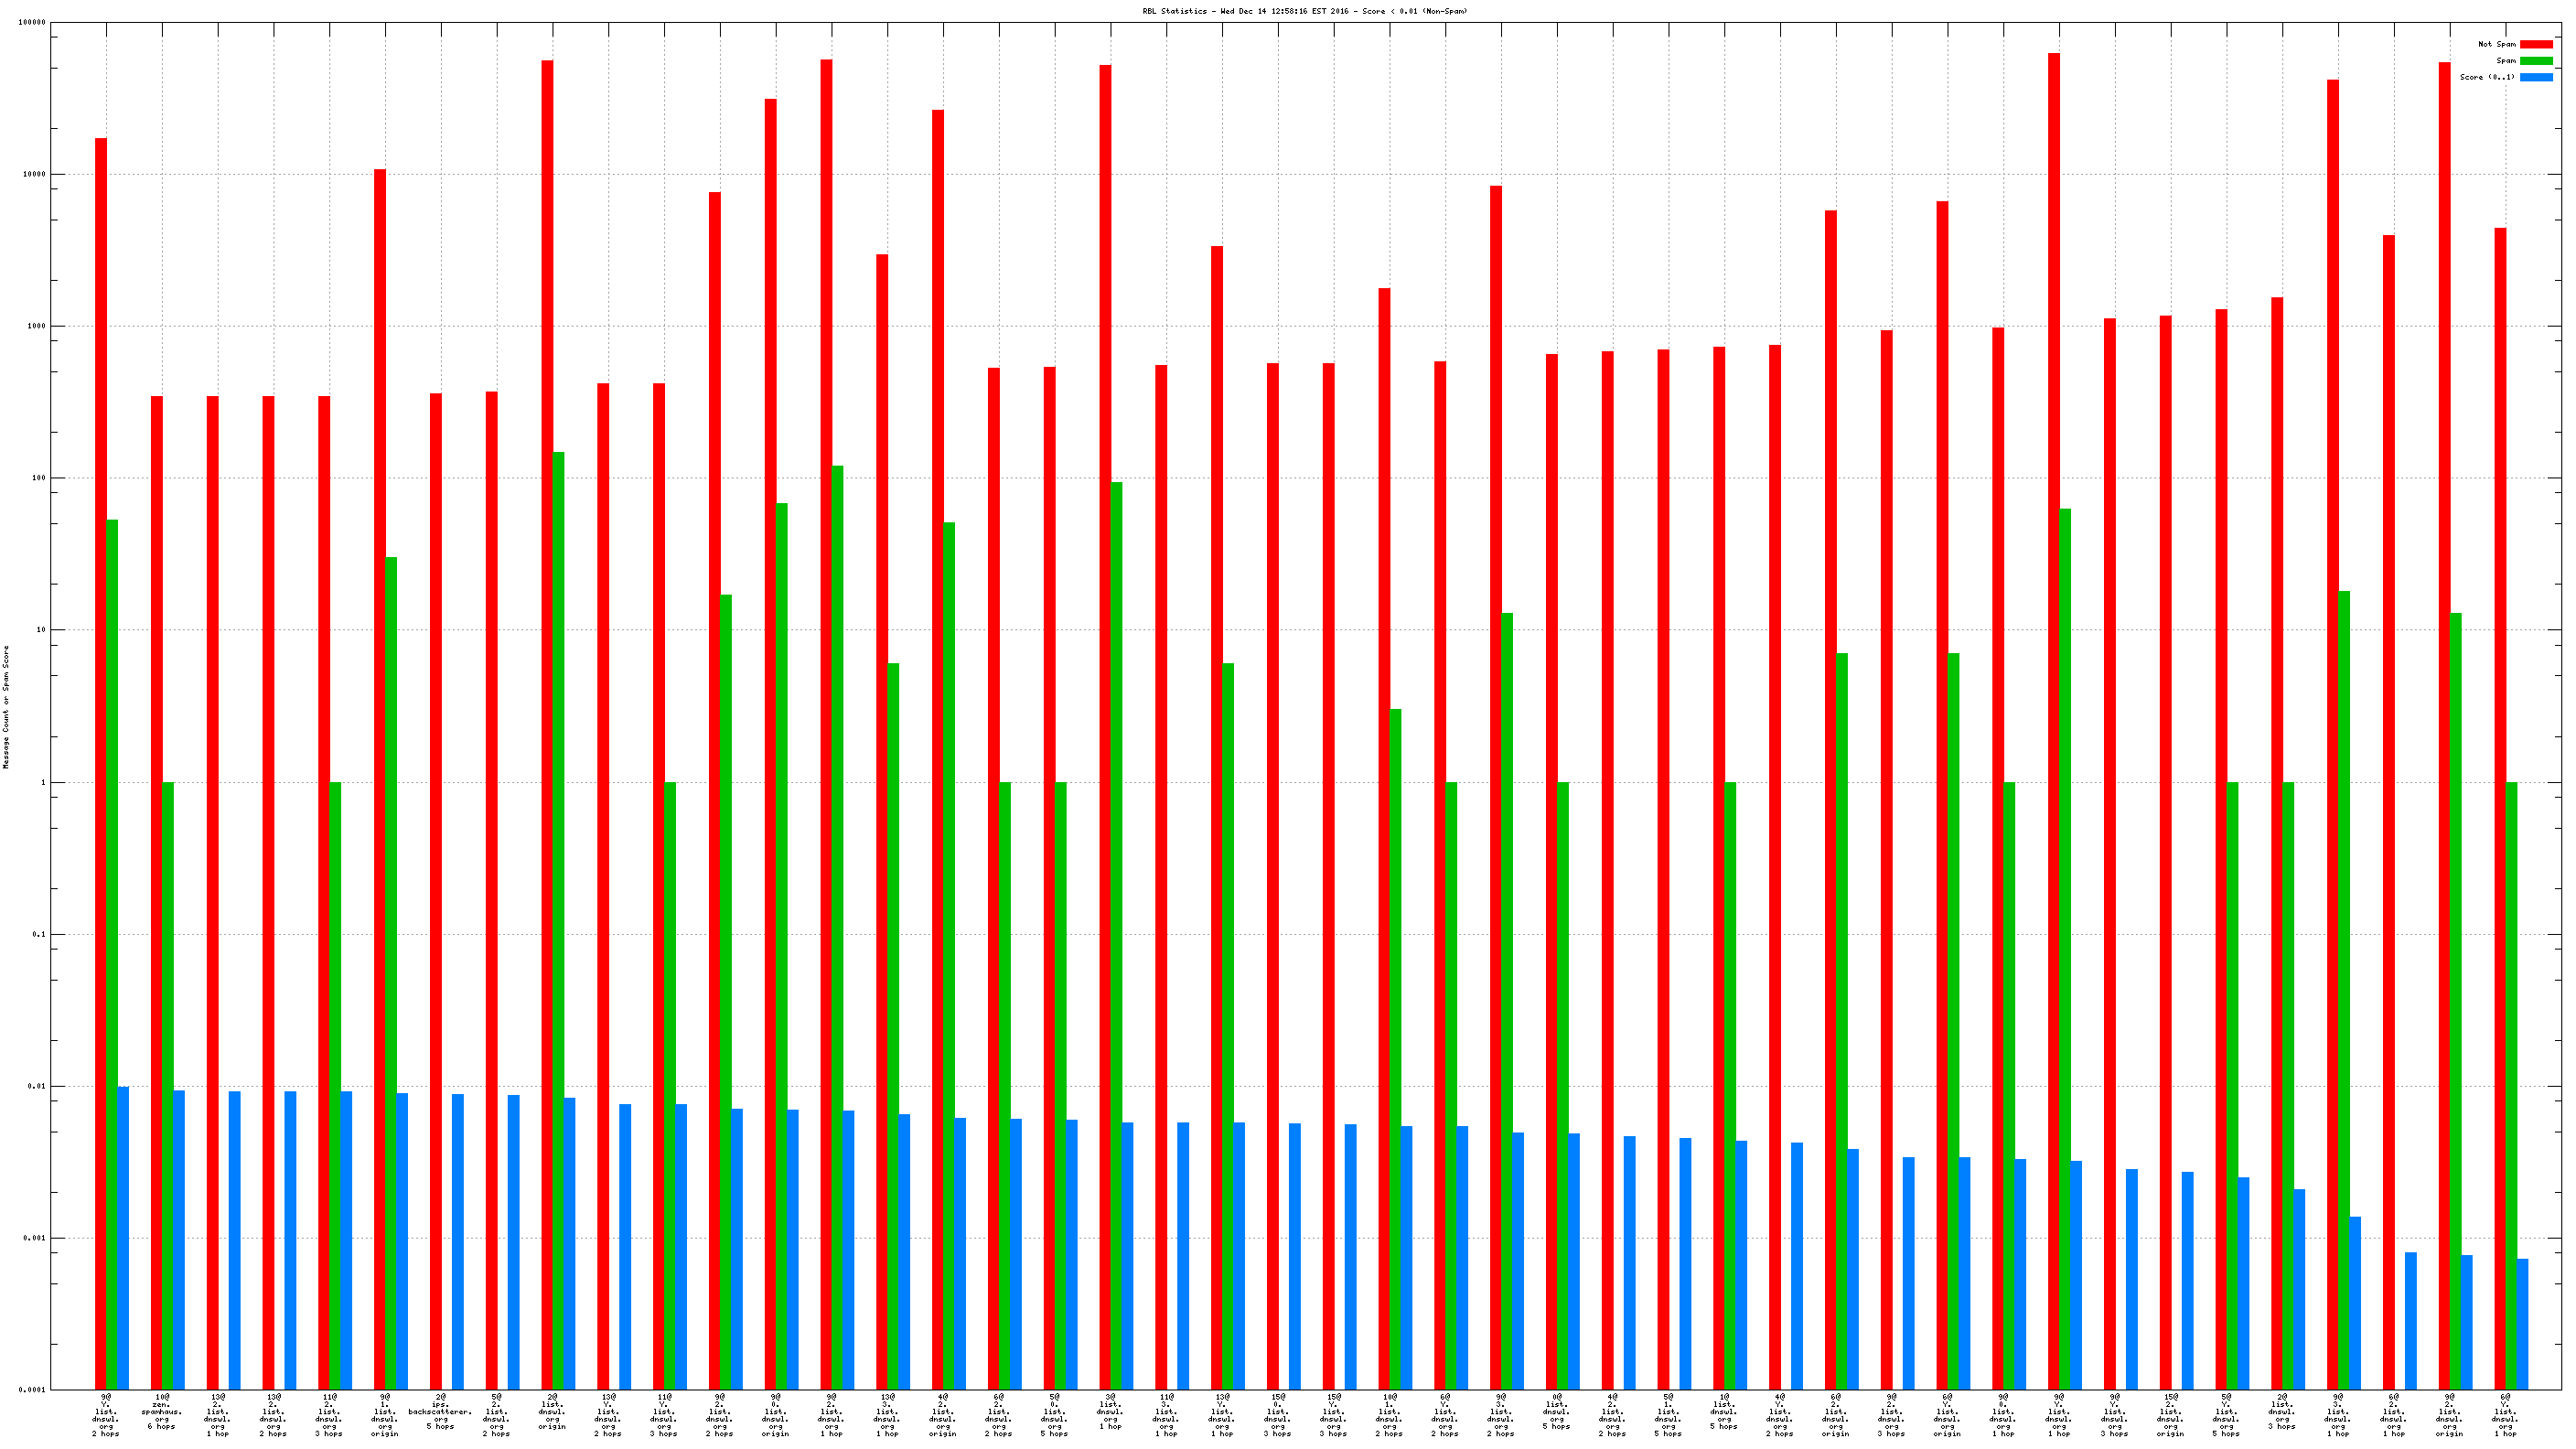Viewport: 2576px width, 1449px height.
Task: Click the 0.01 y-axis tick label
Action: 36,1086
